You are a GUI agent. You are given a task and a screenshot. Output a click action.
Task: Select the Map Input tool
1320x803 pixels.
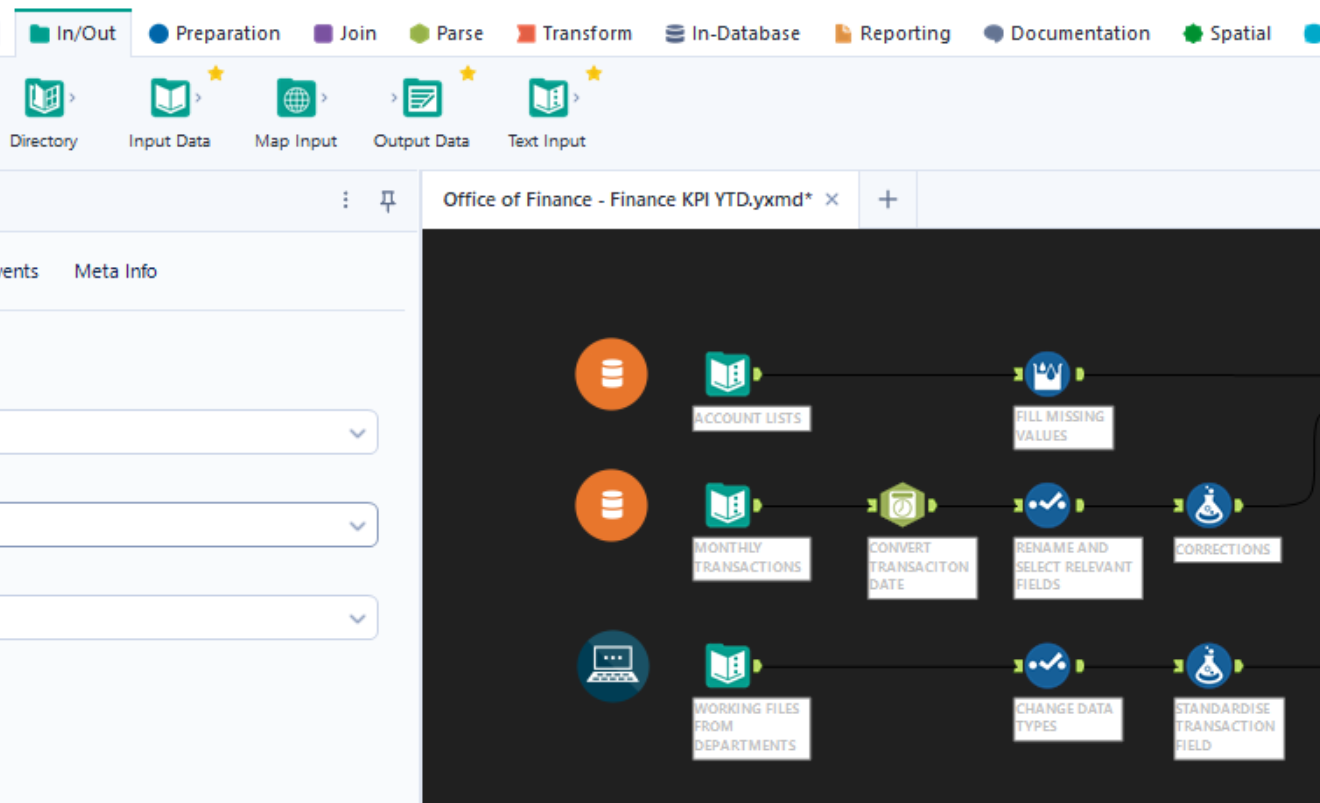(295, 97)
